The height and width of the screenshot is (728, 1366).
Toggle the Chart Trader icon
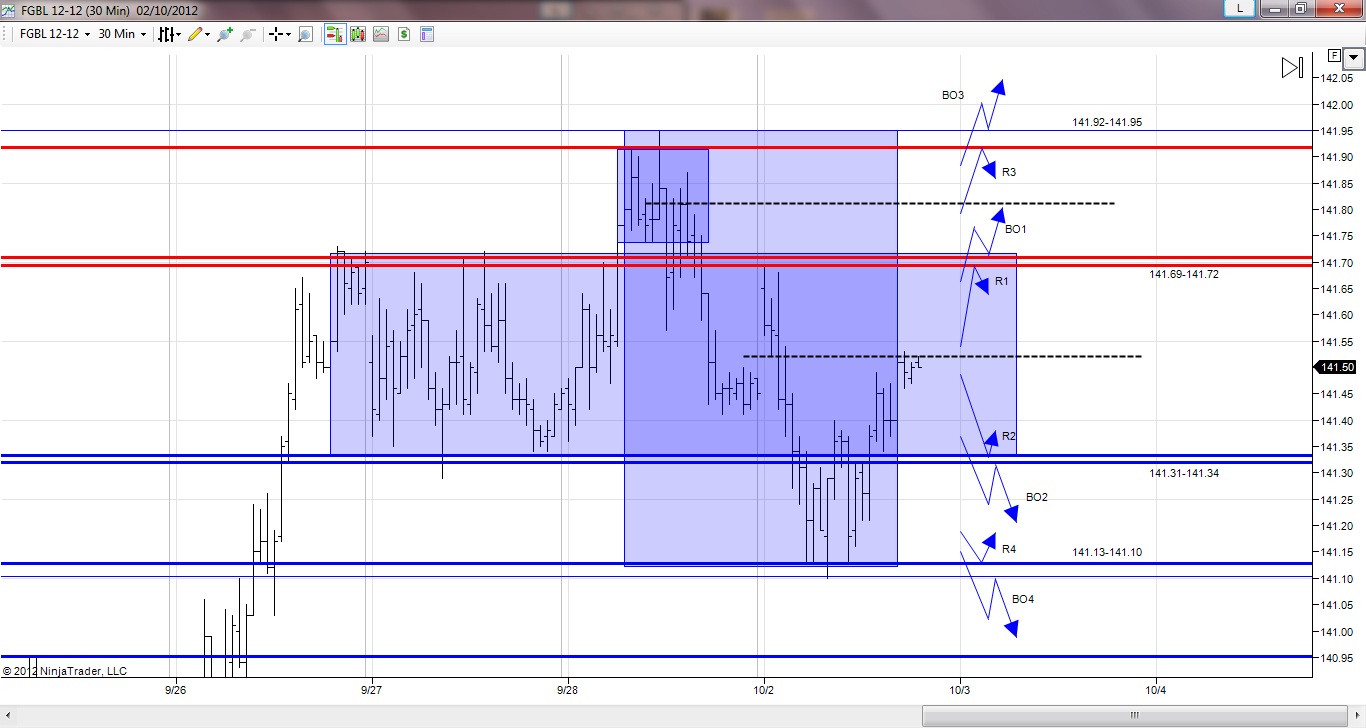(333, 34)
